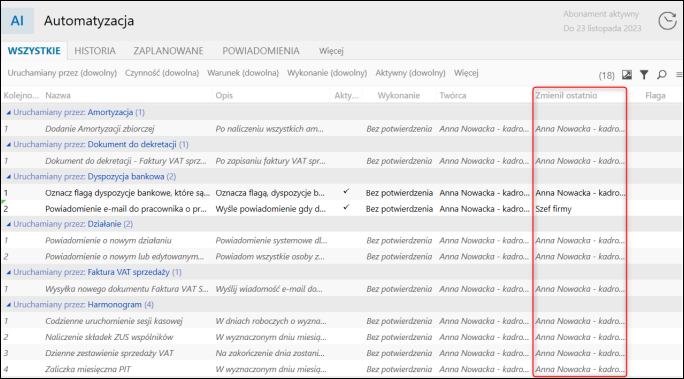Toggle active checkmark for Oznacz flagą dyspozycje row

[346, 191]
